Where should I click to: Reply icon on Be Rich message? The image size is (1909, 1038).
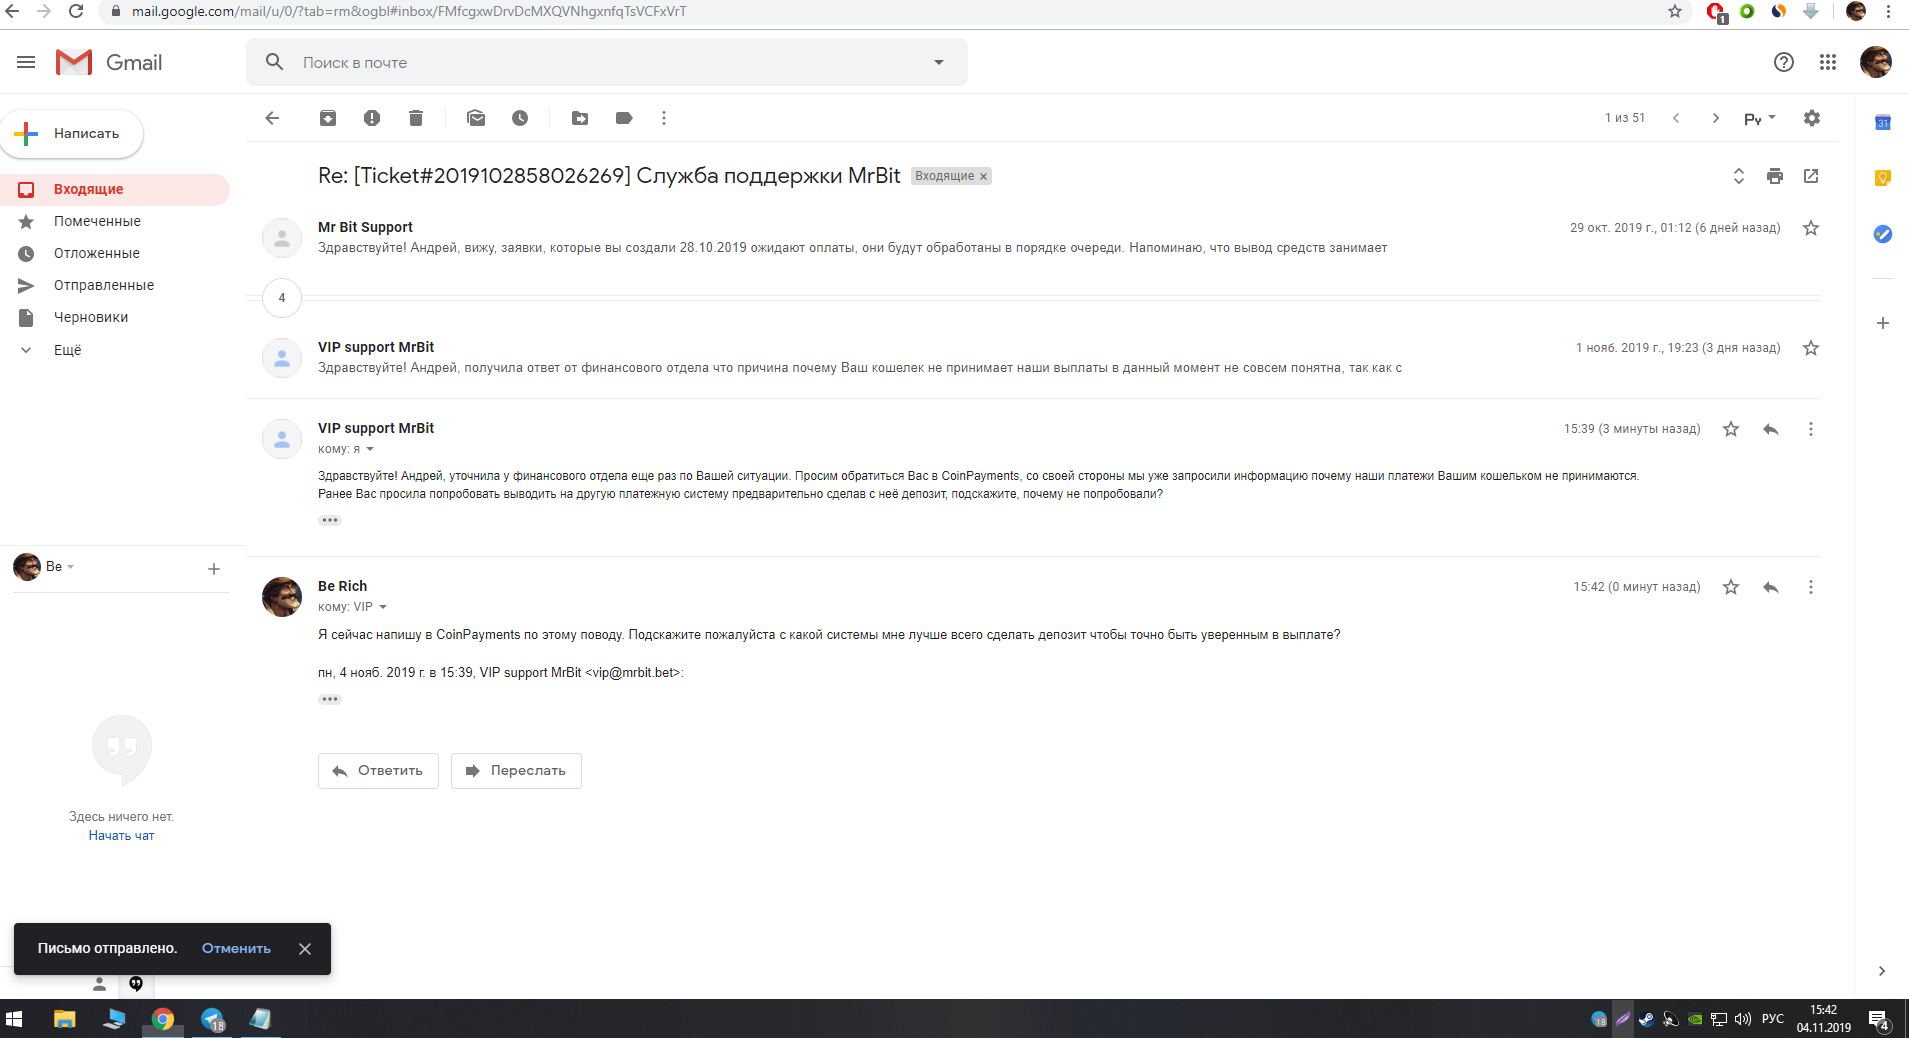coord(1771,587)
